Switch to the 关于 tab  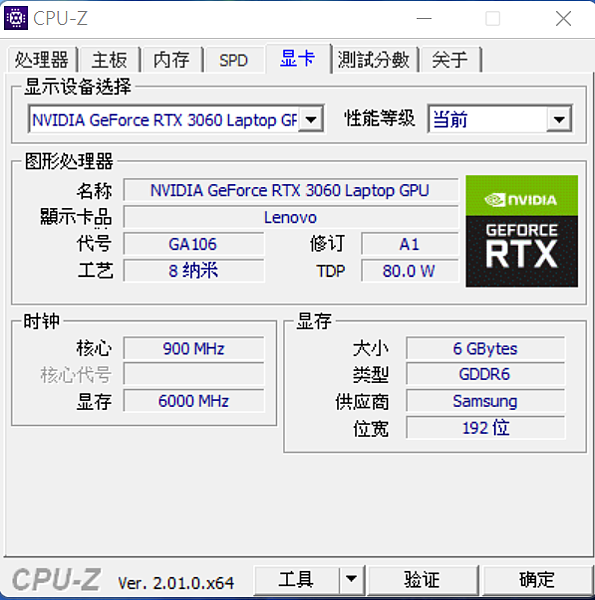point(450,60)
